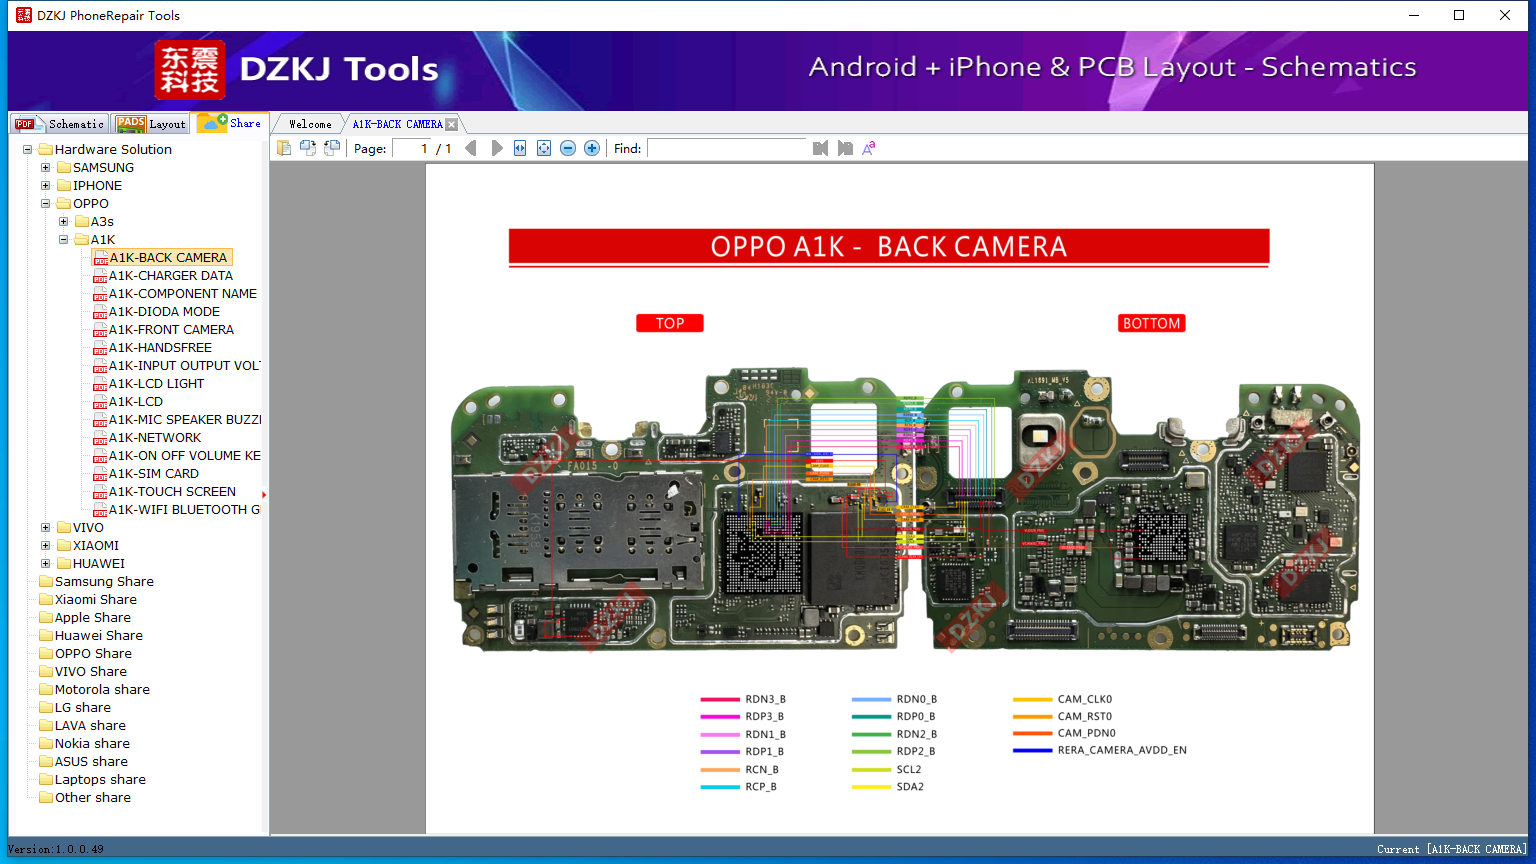Collapse the OPPO folder
Screen dimensions: 1536x864
click(46, 204)
